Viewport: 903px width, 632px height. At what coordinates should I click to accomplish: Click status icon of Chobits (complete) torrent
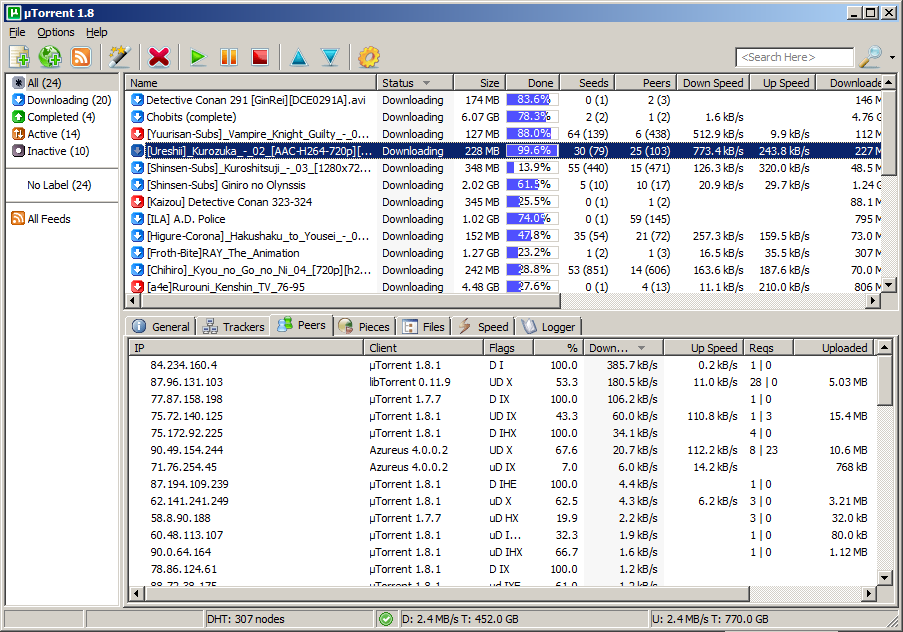point(137,117)
